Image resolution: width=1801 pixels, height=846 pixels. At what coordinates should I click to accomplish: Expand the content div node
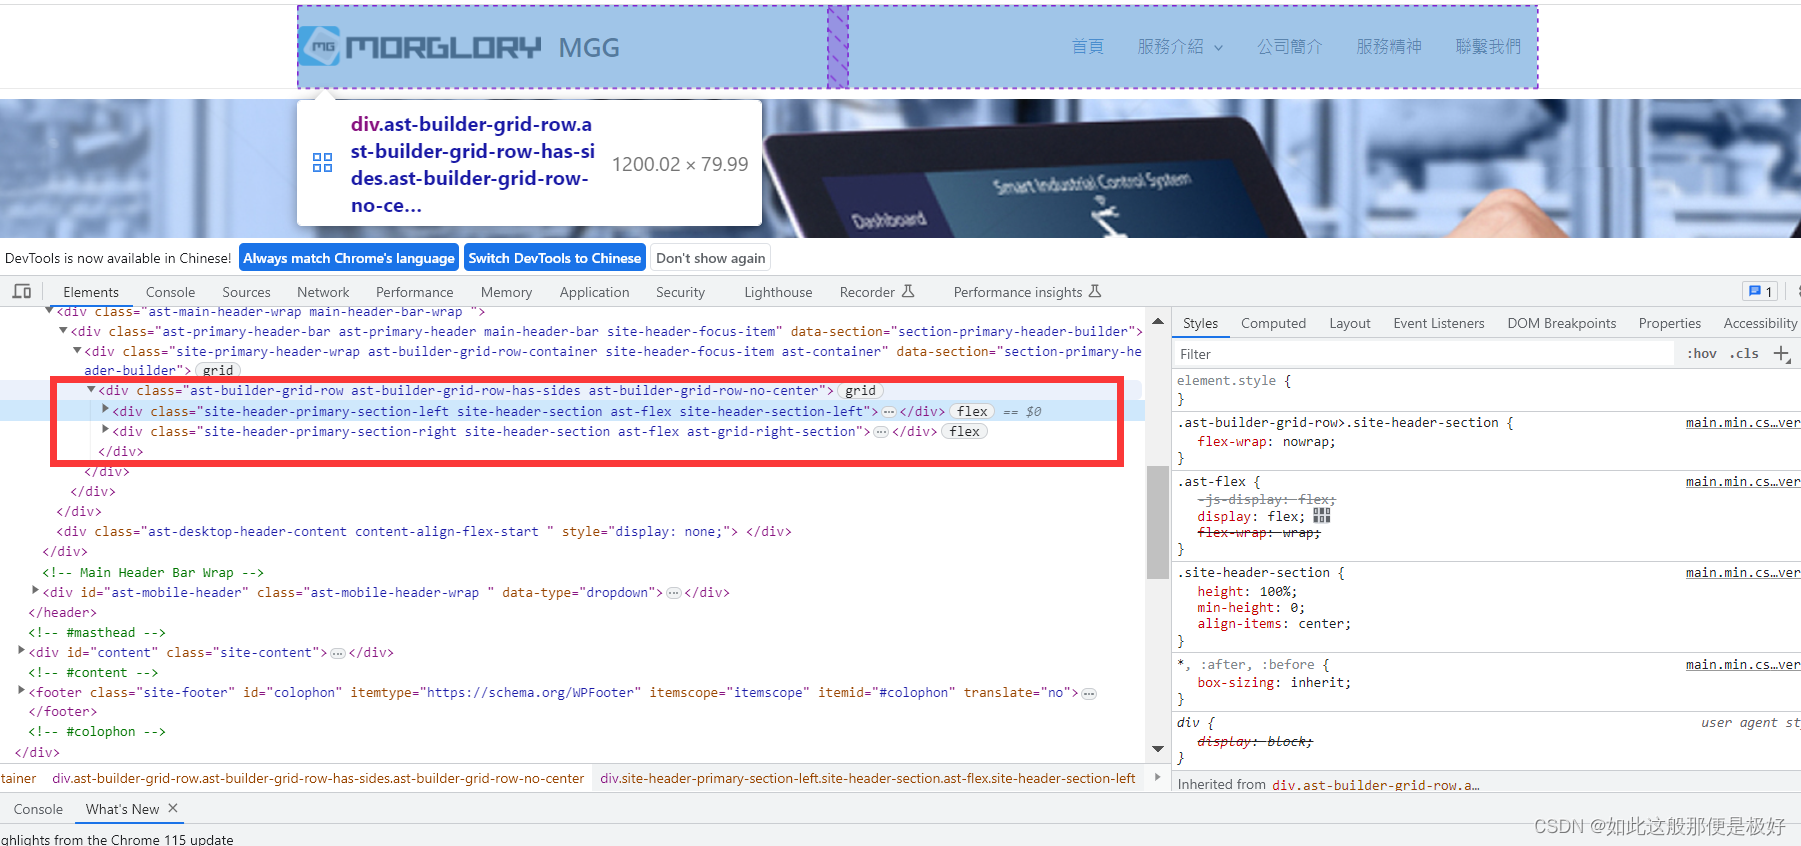point(21,651)
